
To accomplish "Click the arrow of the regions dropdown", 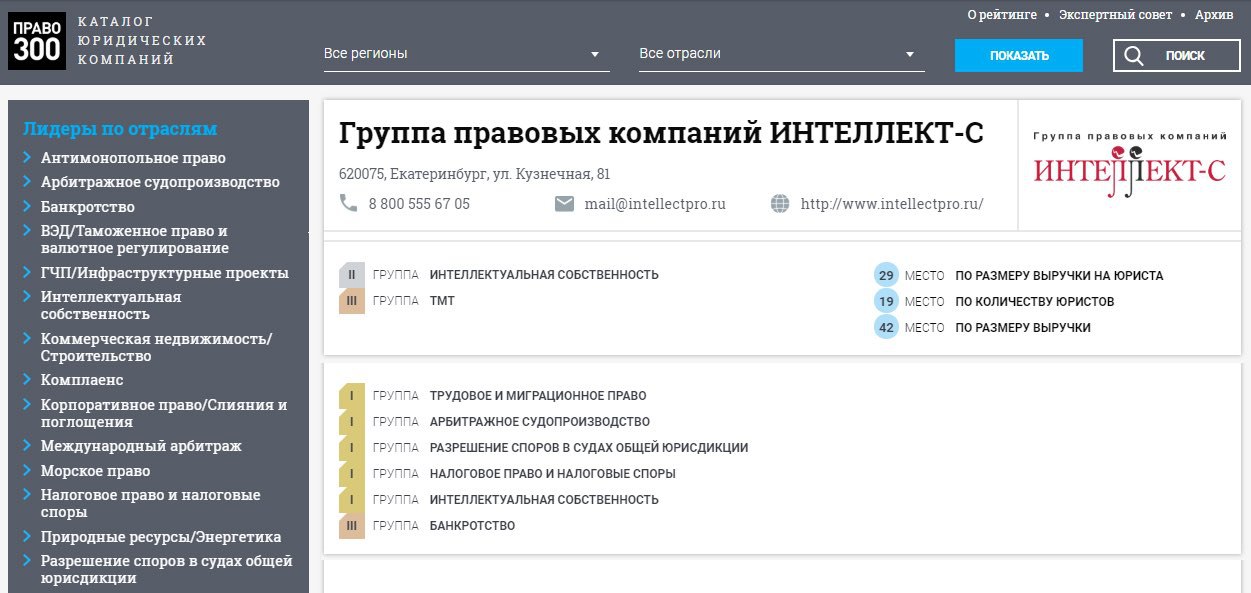I will click(x=595, y=55).
